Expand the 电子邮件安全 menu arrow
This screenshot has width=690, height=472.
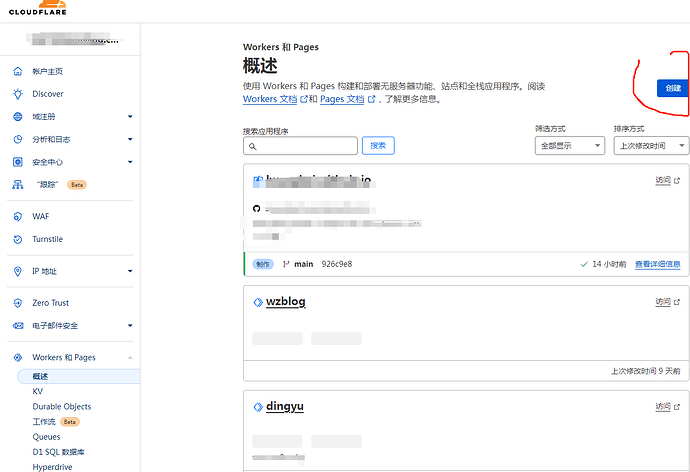point(130,326)
